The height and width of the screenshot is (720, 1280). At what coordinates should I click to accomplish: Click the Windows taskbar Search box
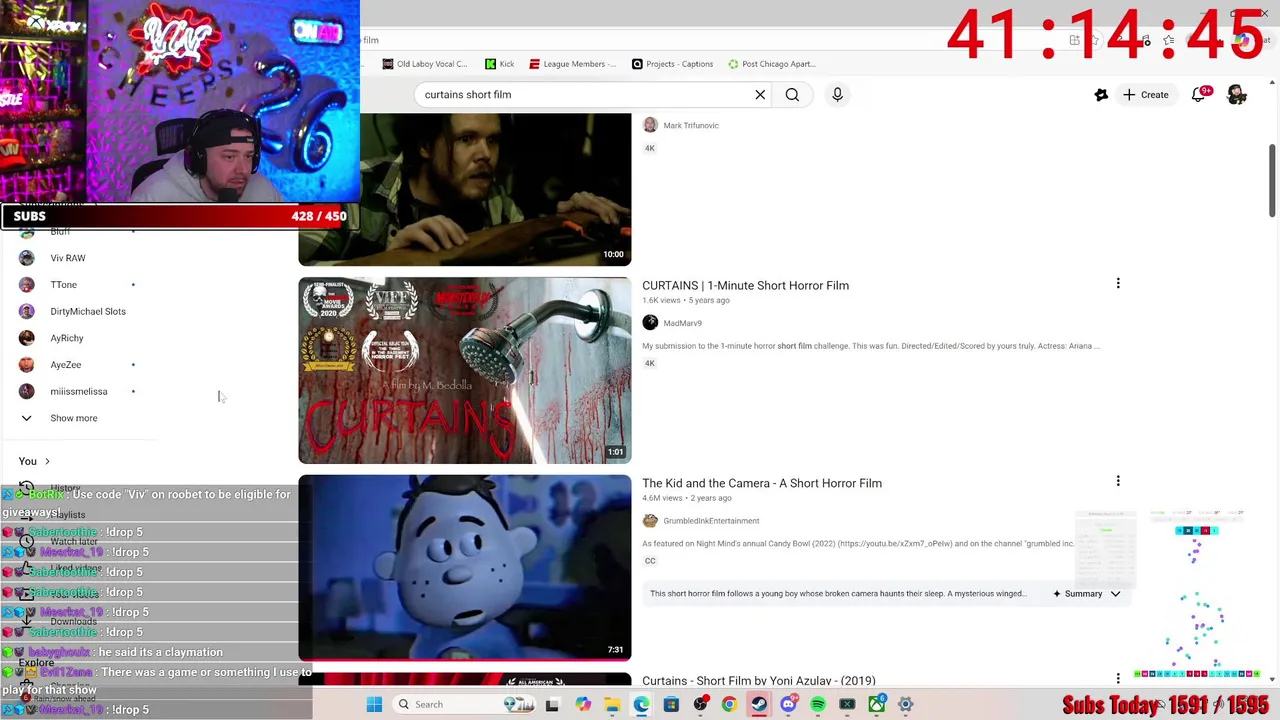(466, 705)
